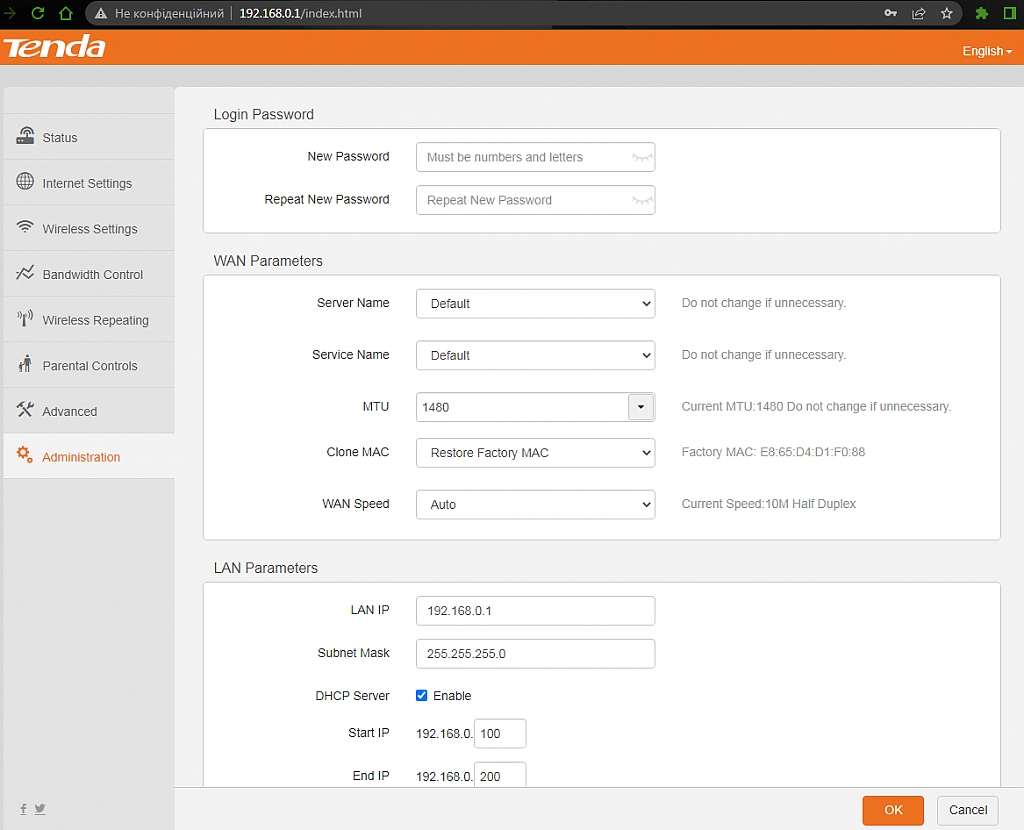Image resolution: width=1024 pixels, height=830 pixels.
Task: Switch to the Advanced menu
Action: pos(89,411)
